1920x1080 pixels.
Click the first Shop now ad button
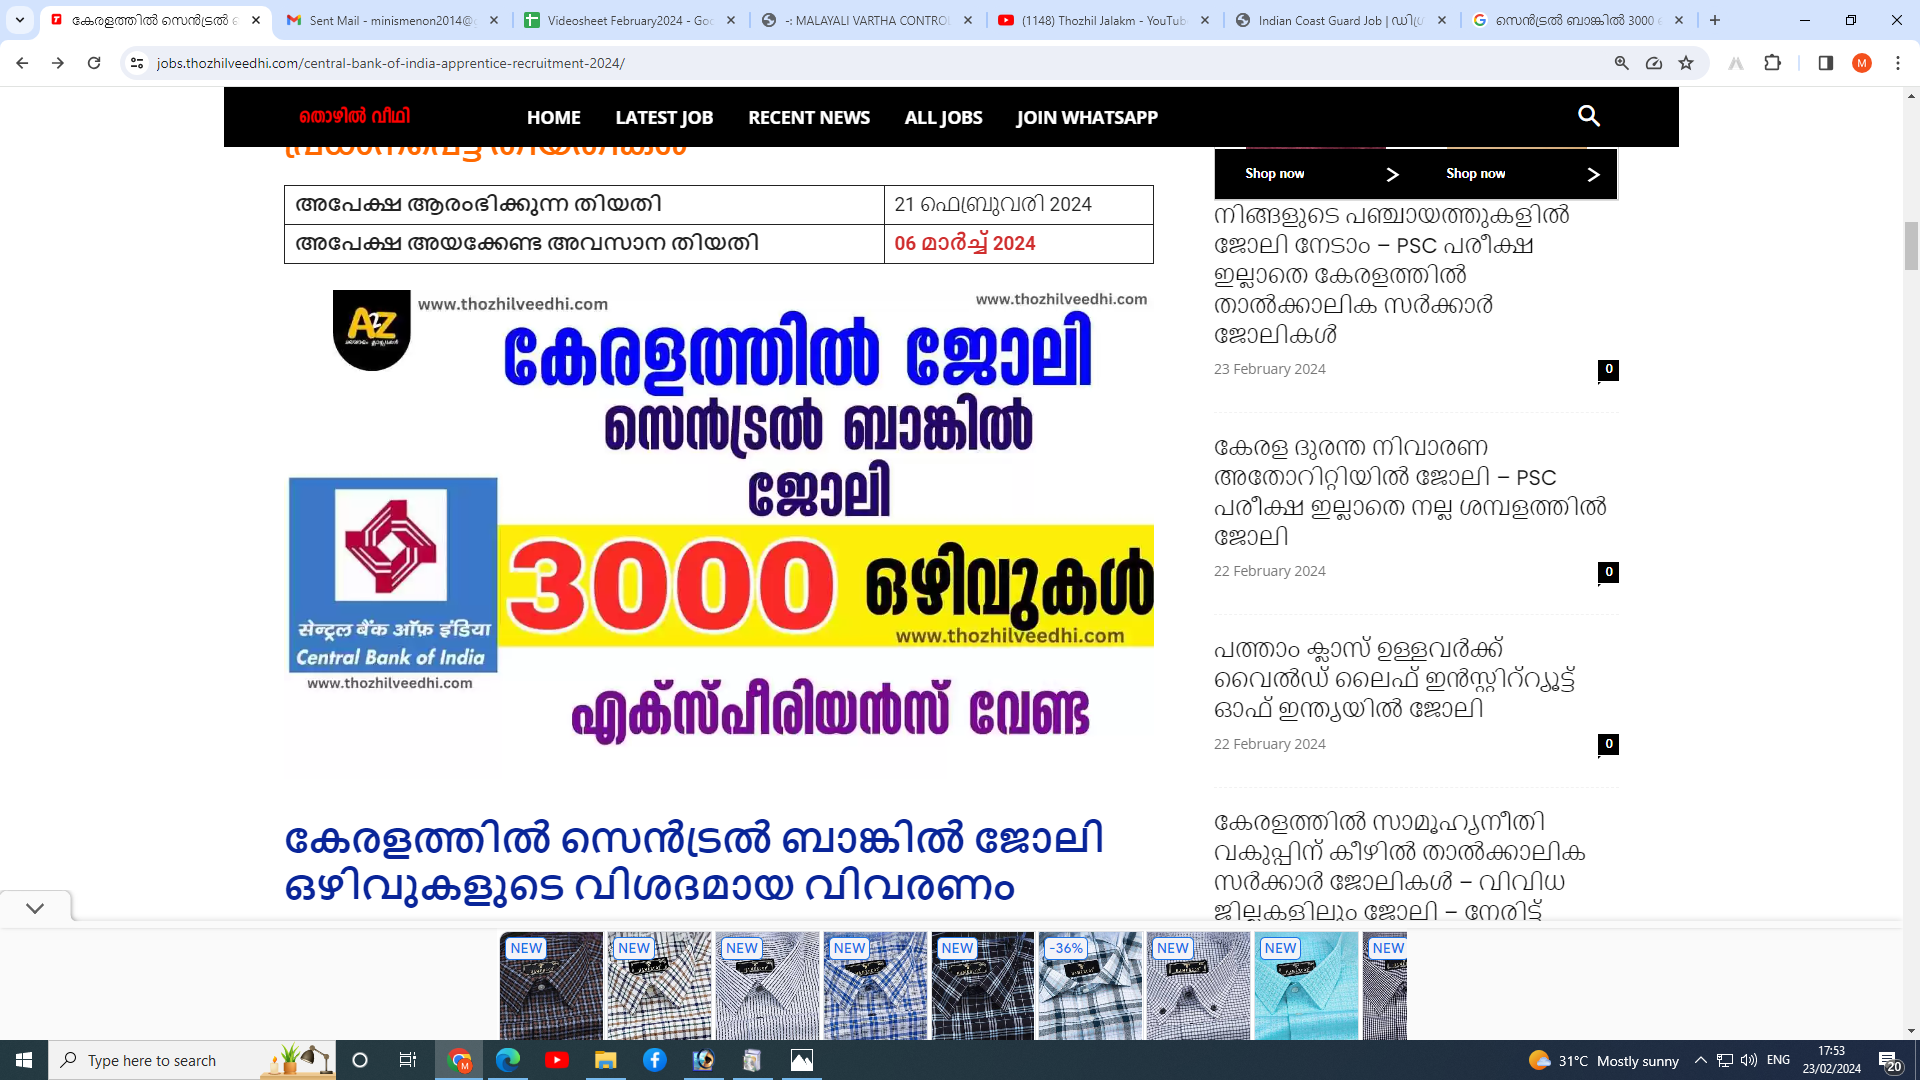click(x=1275, y=174)
